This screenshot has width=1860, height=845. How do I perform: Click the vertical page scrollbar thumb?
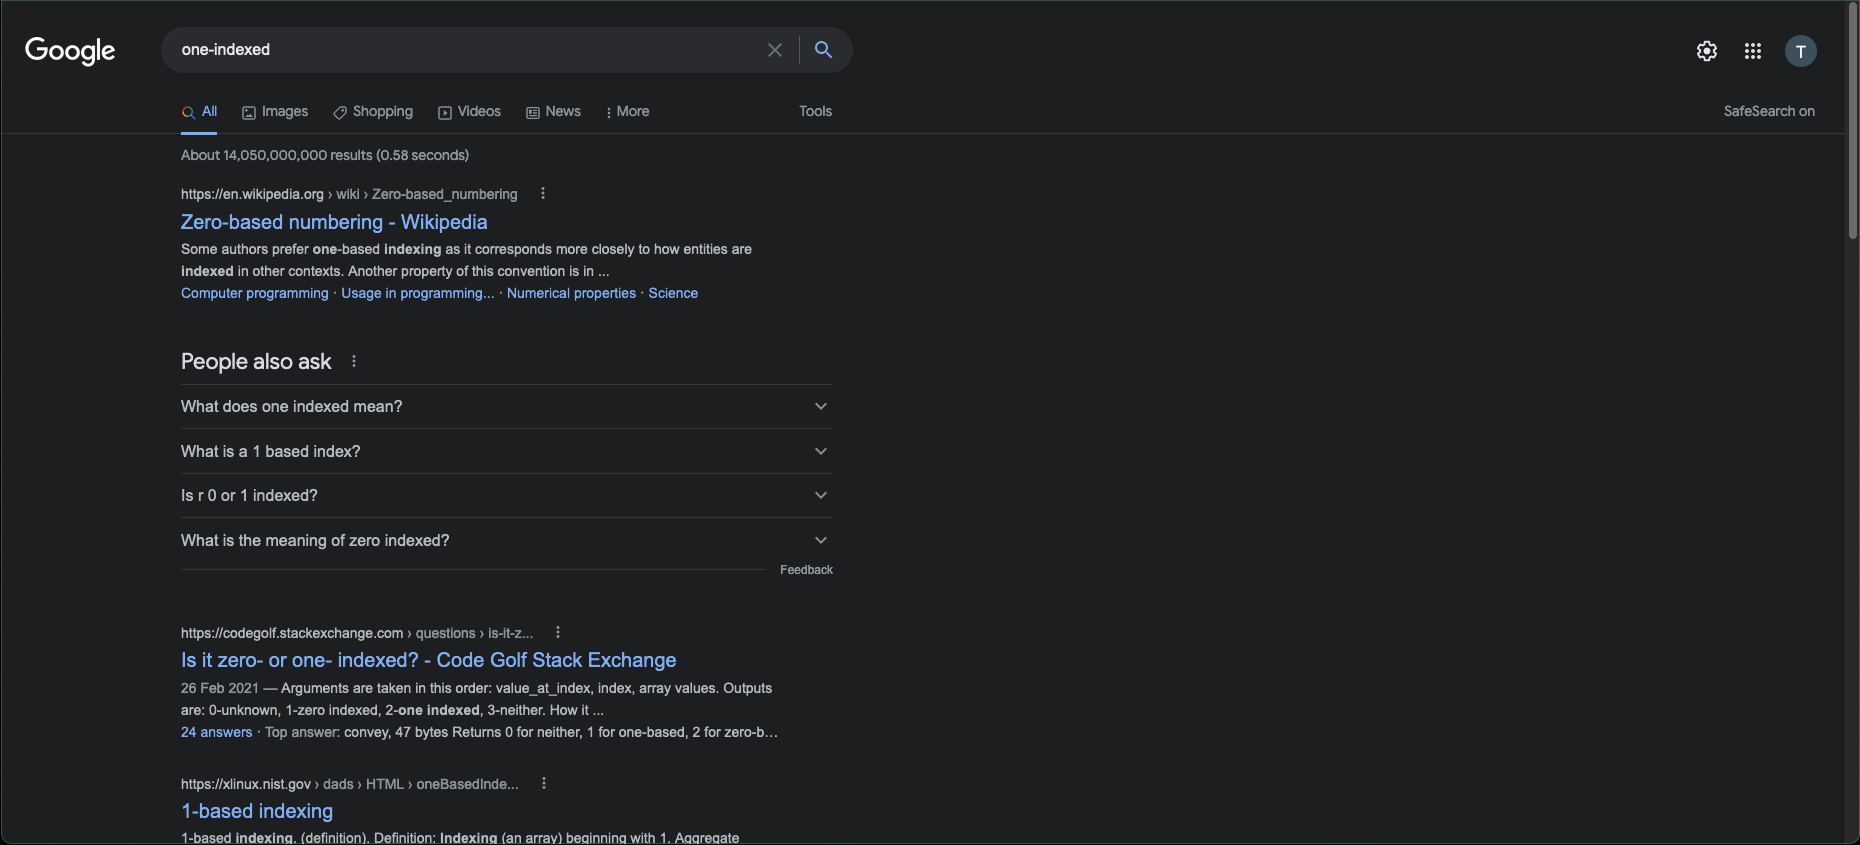point(1852,120)
